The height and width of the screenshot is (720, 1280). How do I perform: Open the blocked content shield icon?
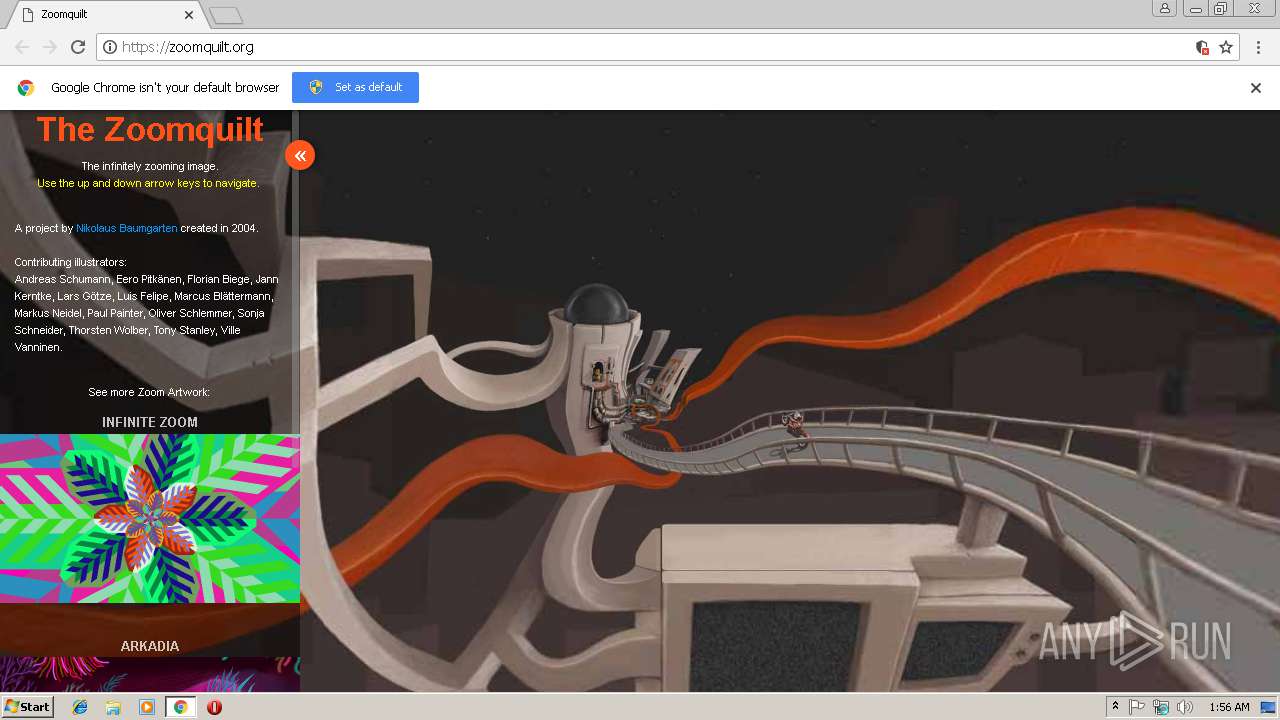[1202, 47]
